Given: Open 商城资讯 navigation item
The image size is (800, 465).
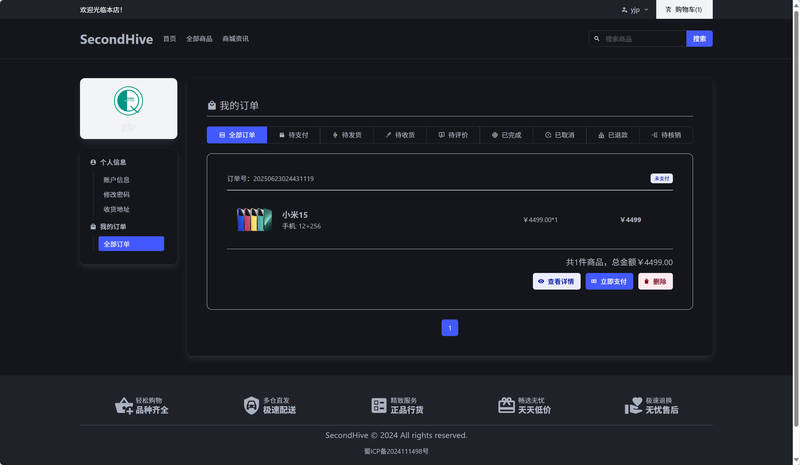Looking at the screenshot, I should (235, 39).
